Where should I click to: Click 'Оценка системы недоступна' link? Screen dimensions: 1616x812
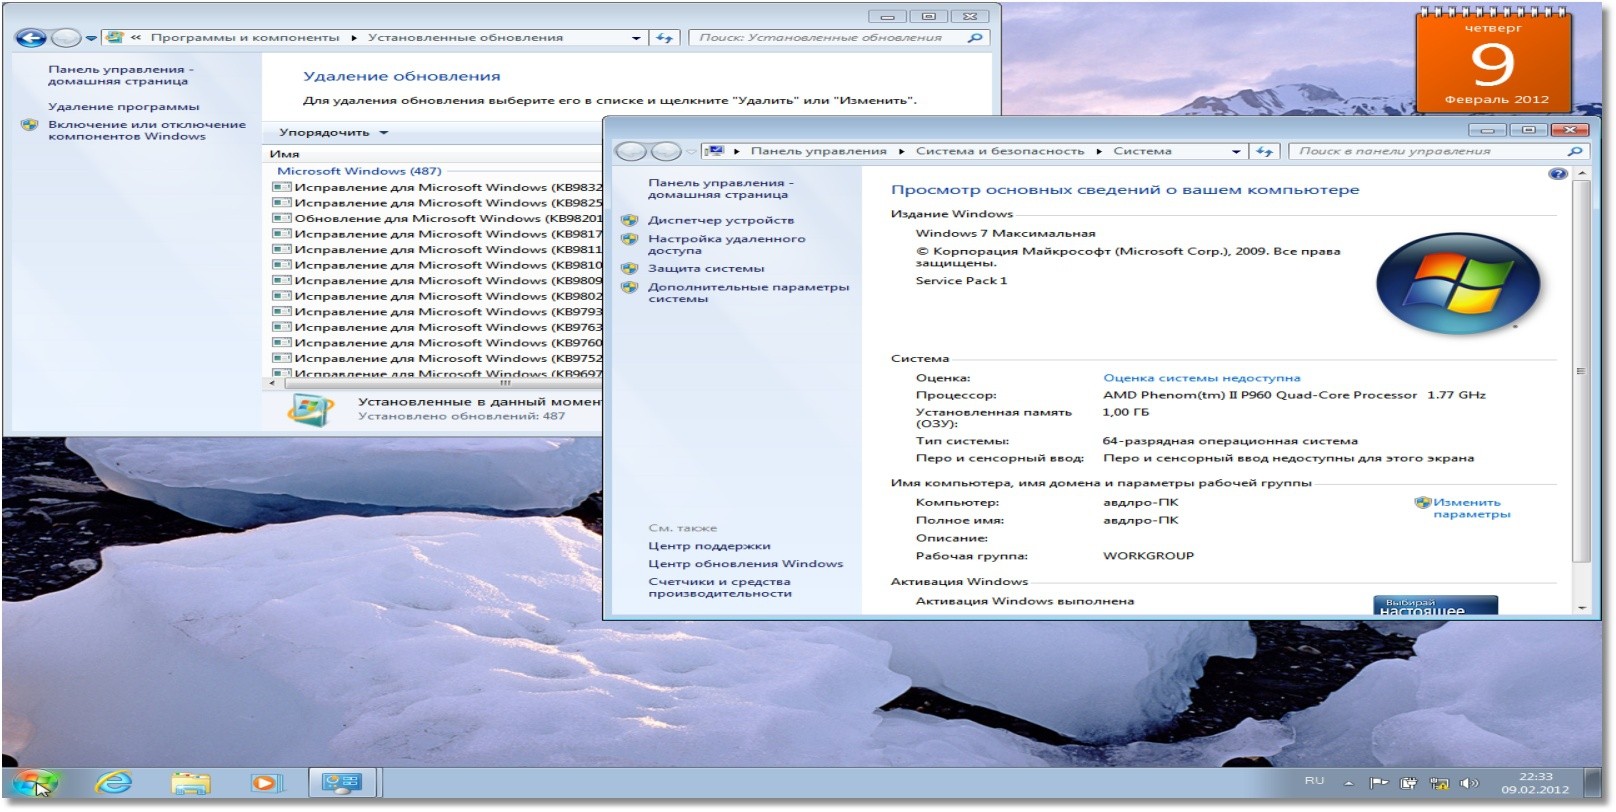point(1202,378)
